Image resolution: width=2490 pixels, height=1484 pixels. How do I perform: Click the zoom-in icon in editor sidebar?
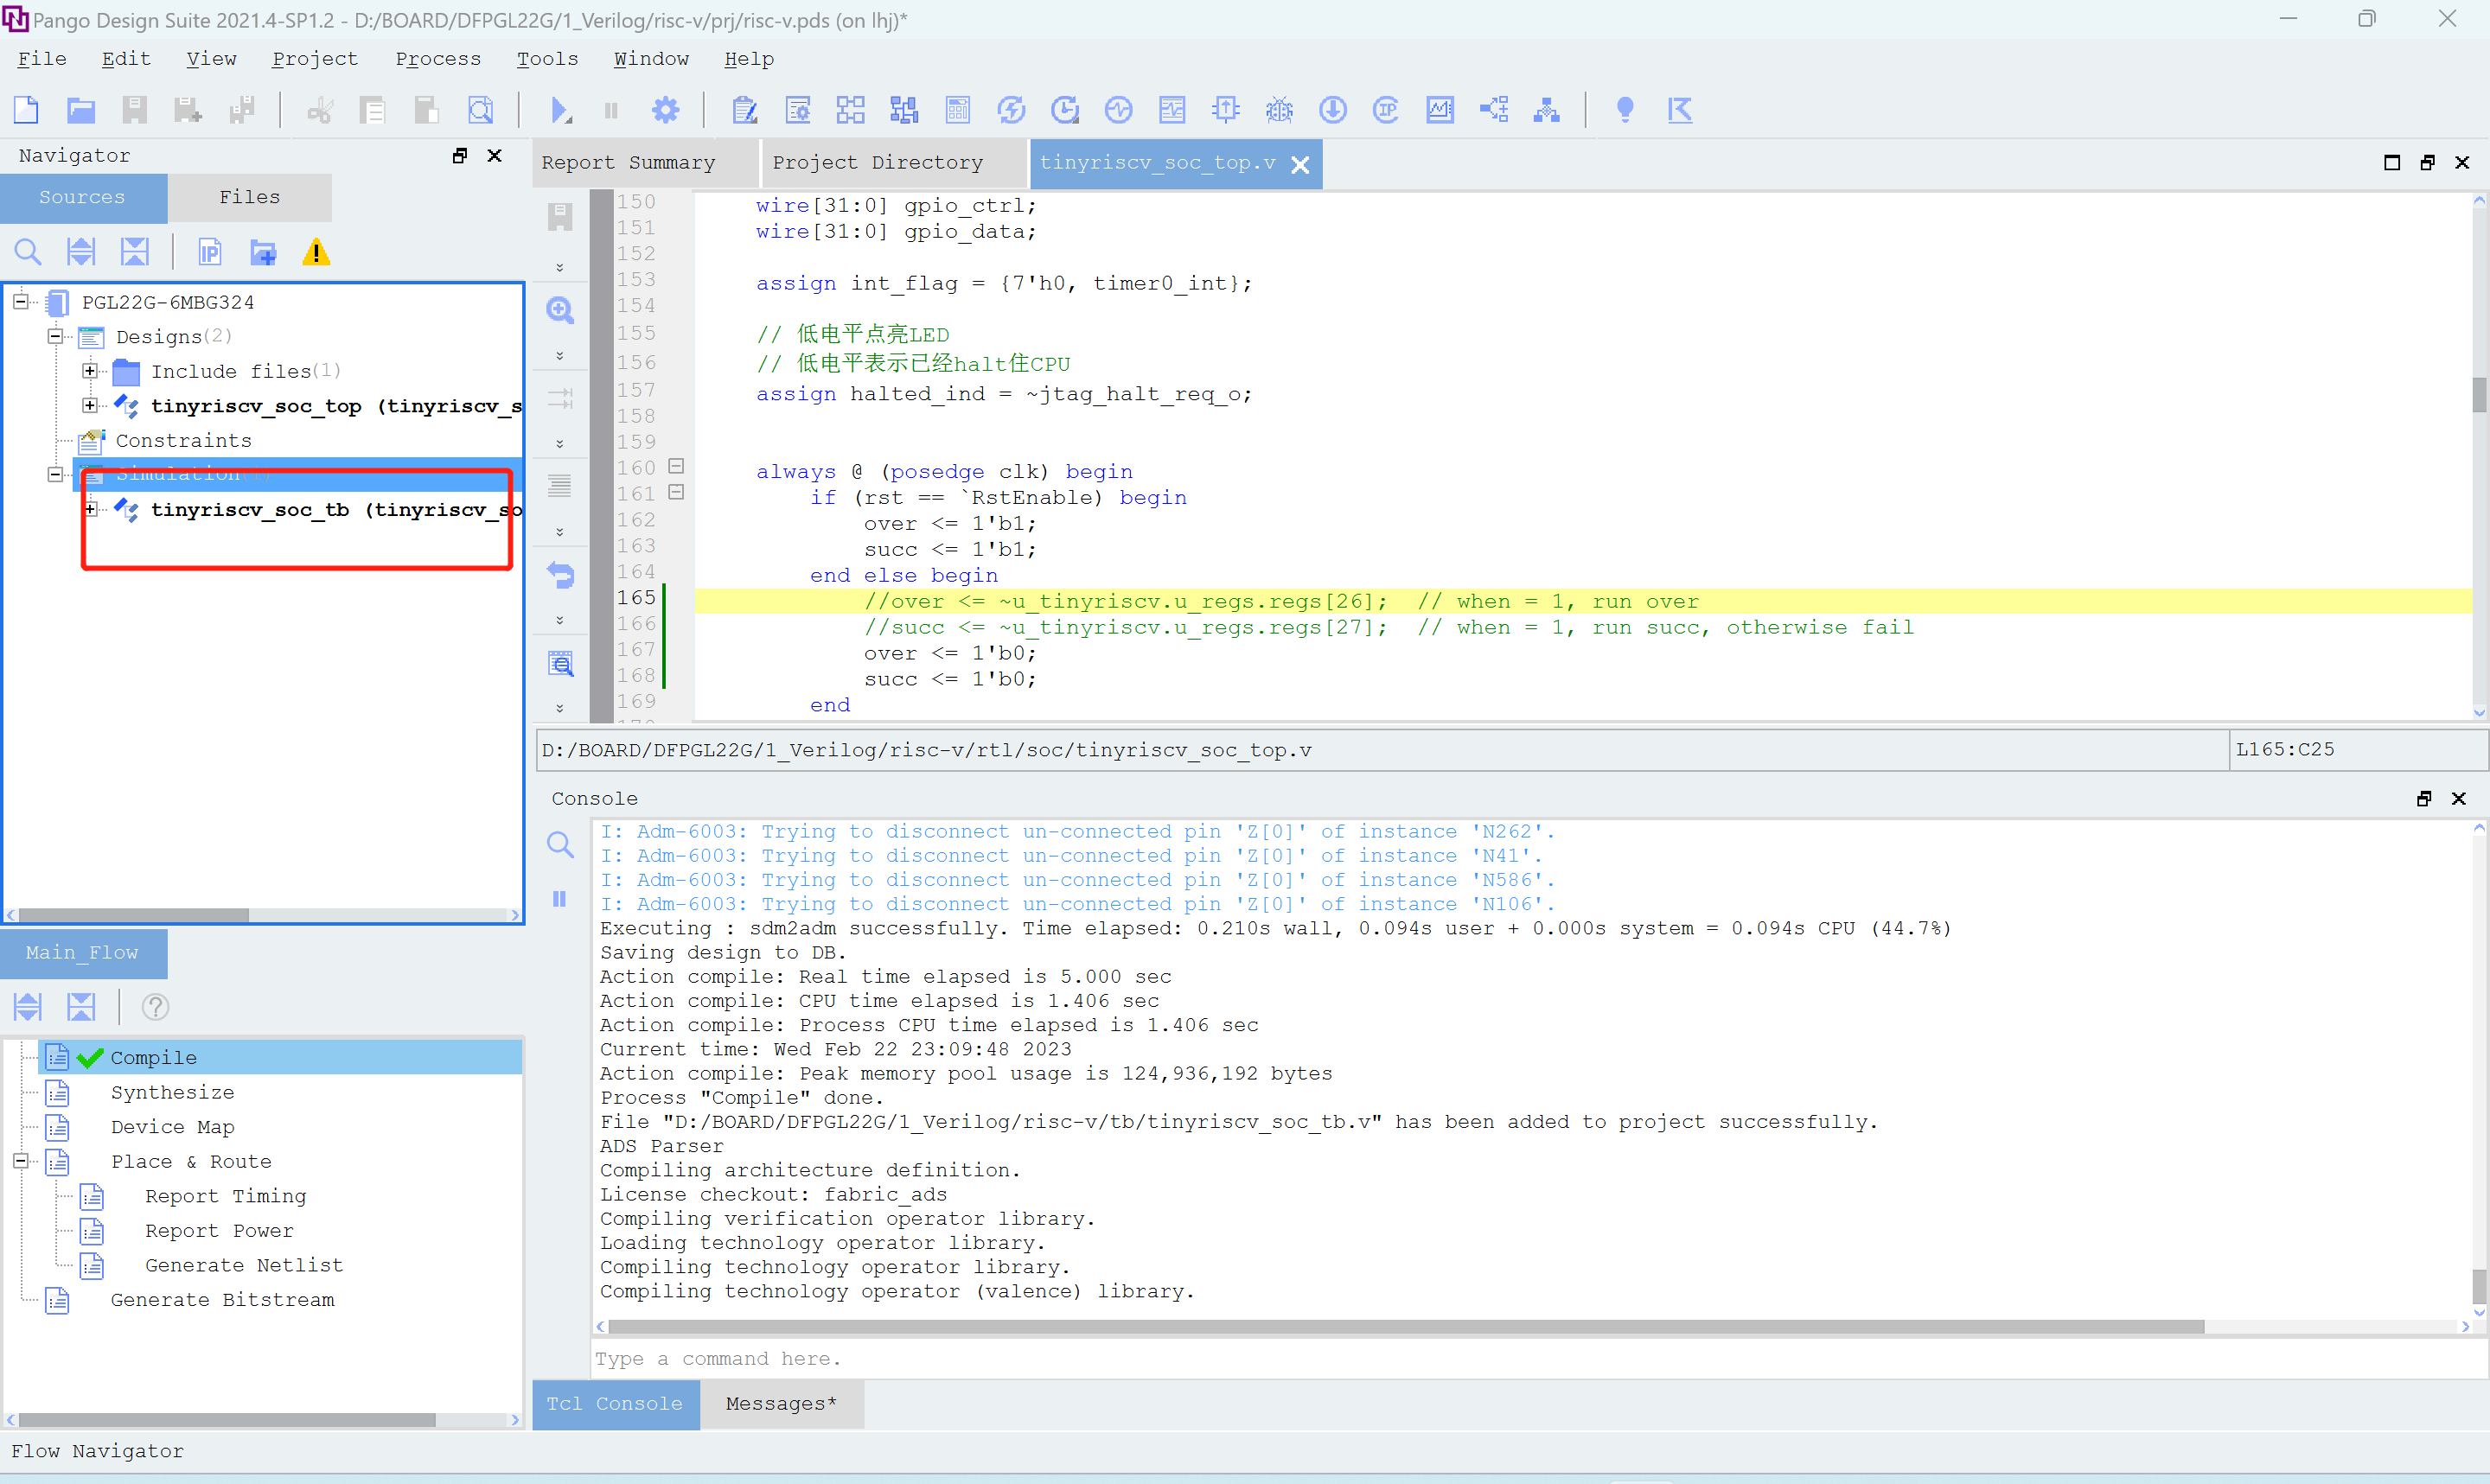(560, 311)
